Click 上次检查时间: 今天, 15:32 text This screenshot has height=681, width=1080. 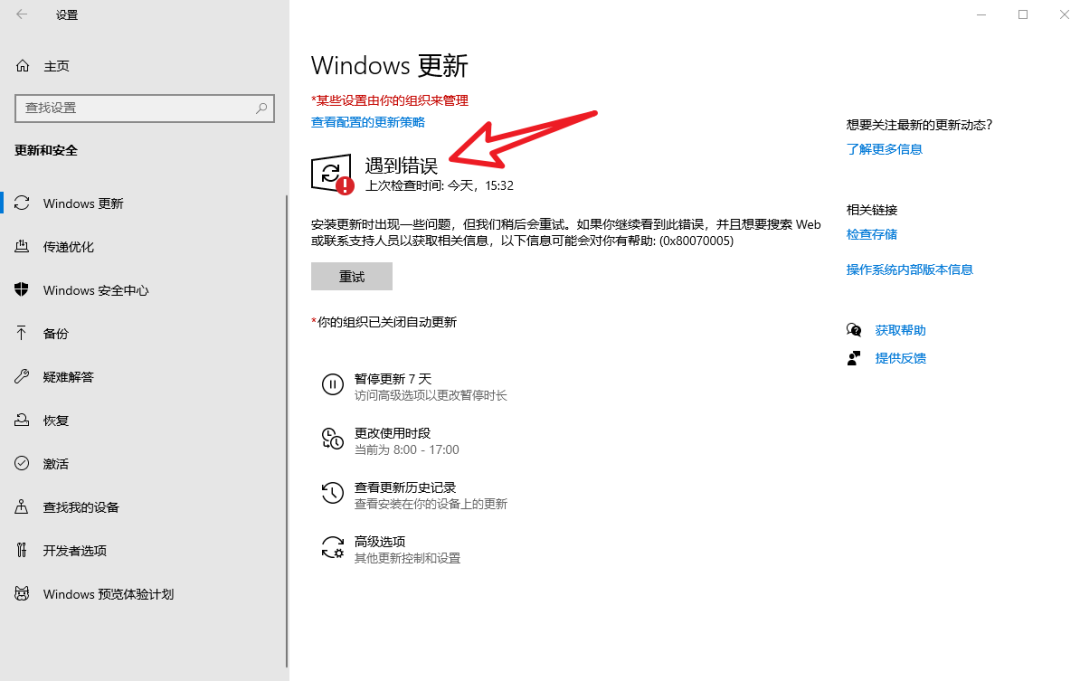coord(439,186)
